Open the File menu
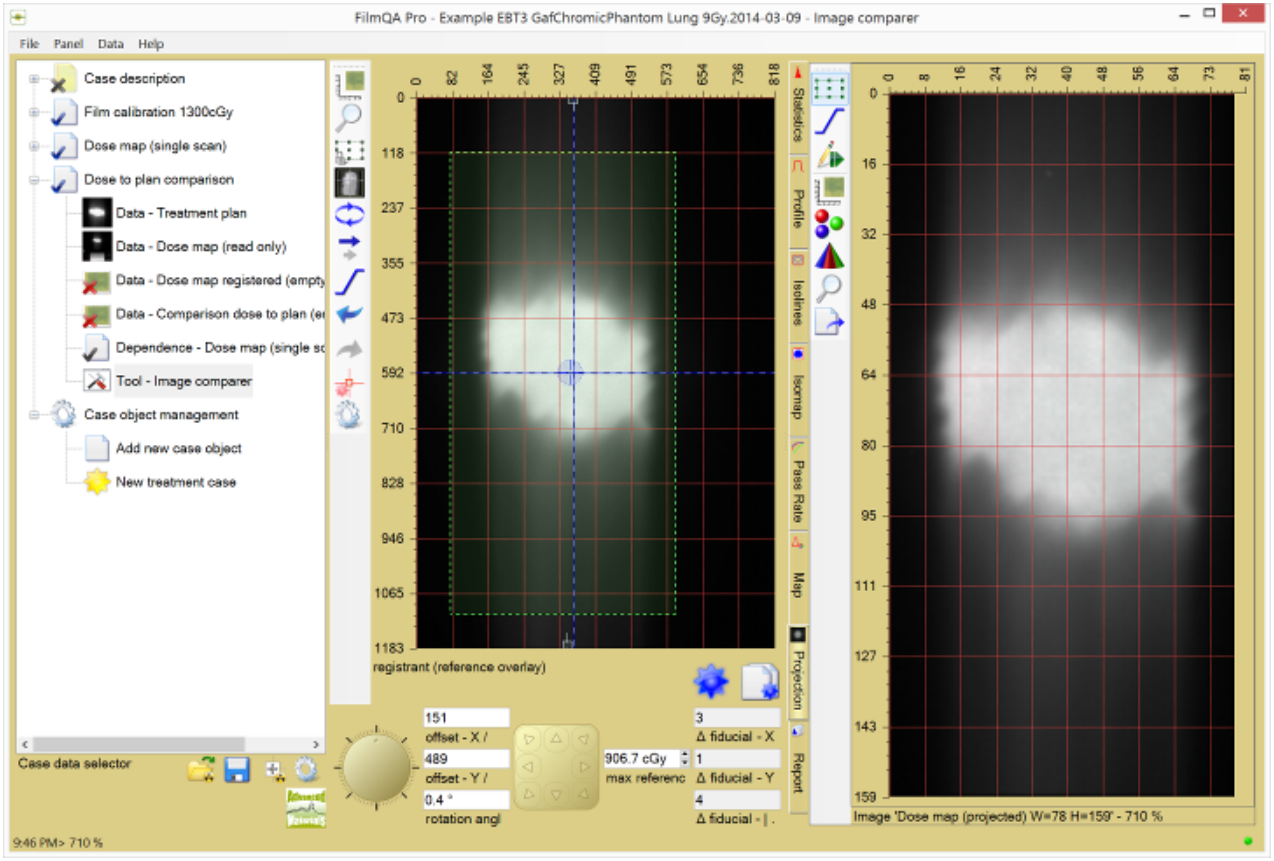1274x861 pixels. (29, 44)
